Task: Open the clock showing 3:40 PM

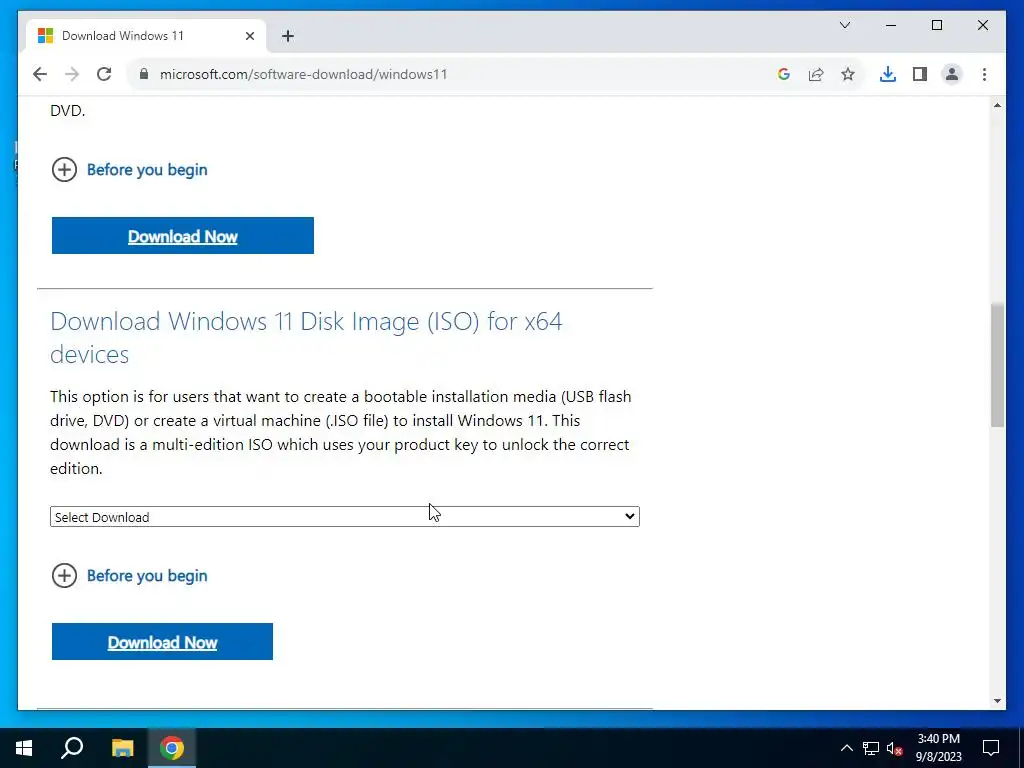Action: point(938,748)
